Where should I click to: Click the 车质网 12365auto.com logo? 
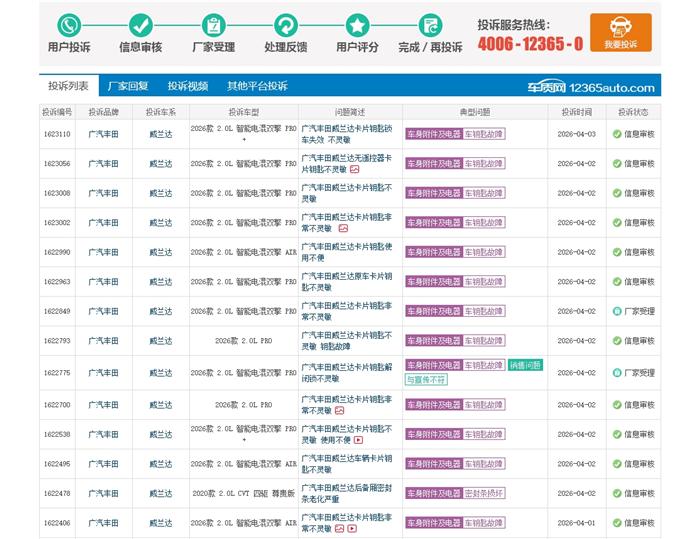[x=591, y=88]
